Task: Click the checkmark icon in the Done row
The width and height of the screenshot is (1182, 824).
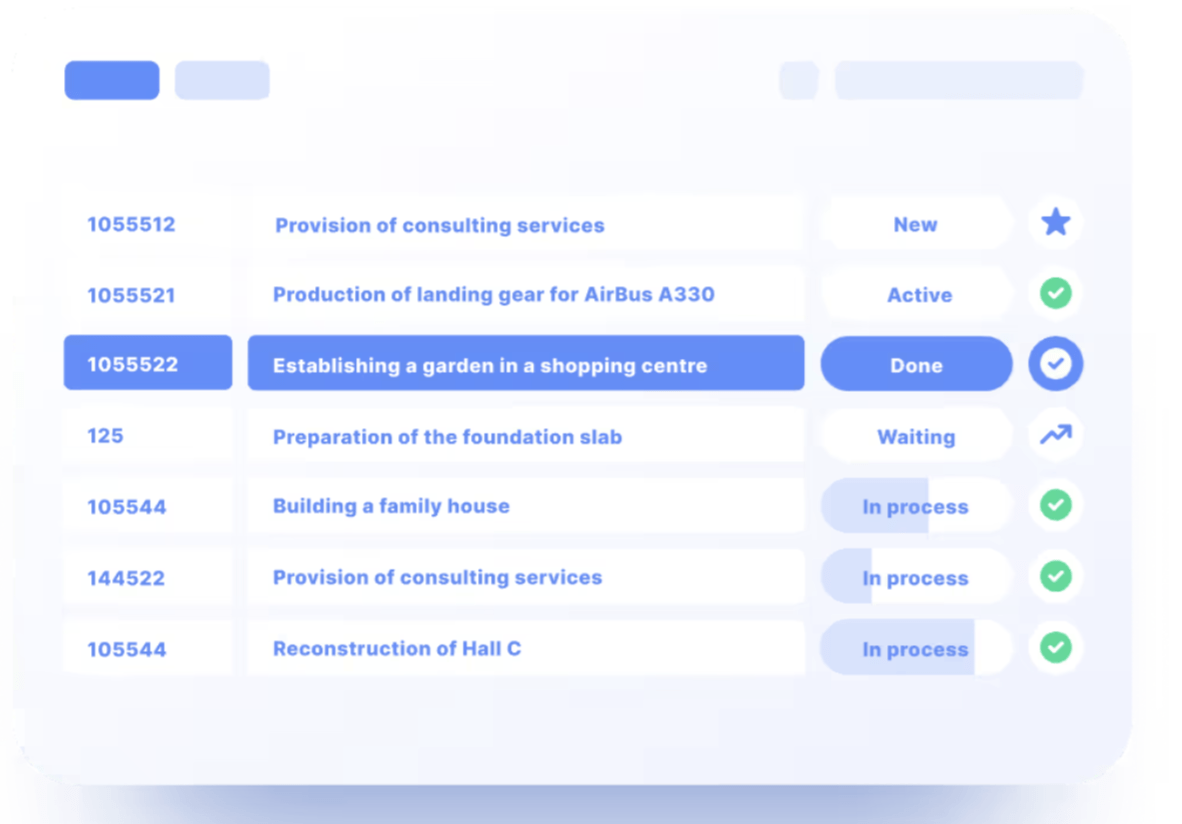Action: click(1055, 364)
